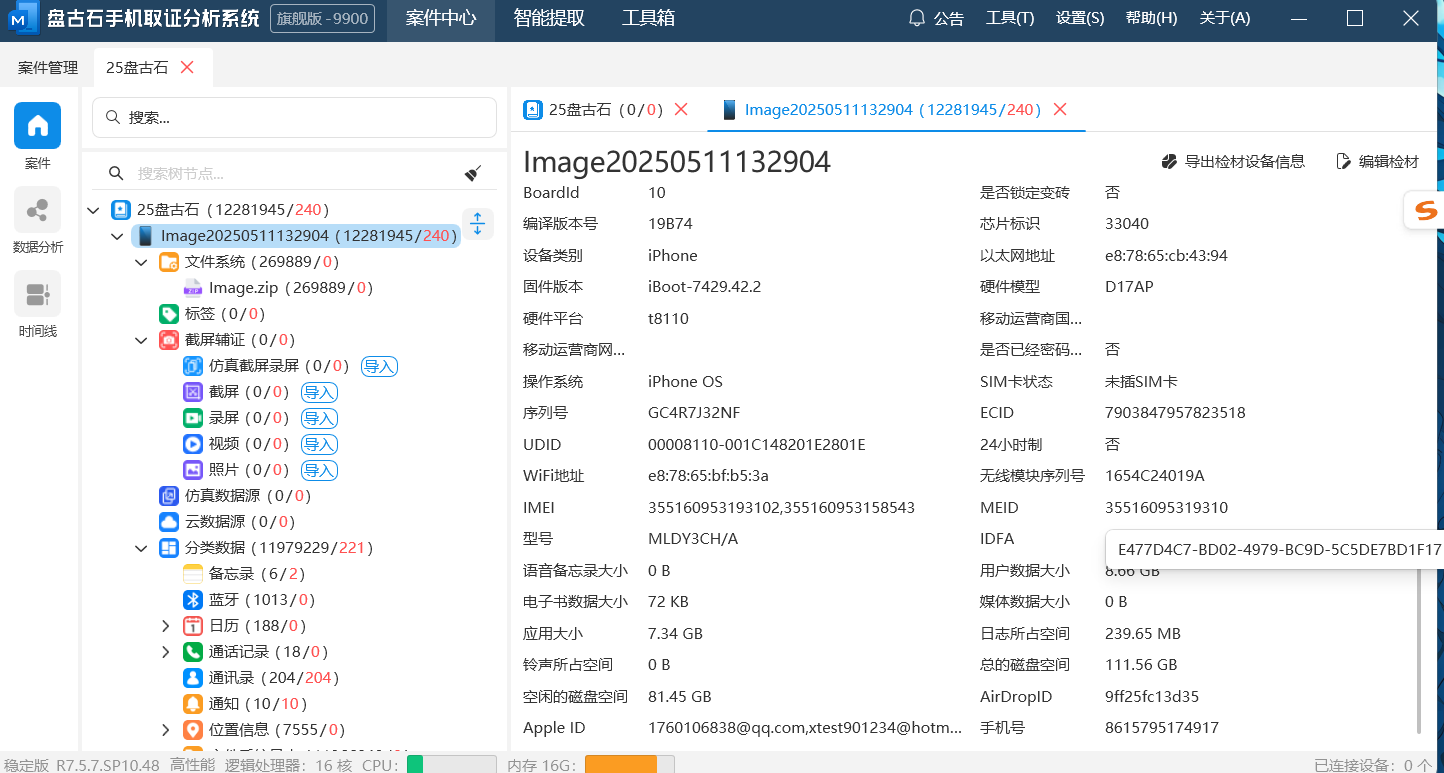Click the Sogou input method floating icon
Image resolution: width=1444 pixels, height=773 pixels.
coord(1425,210)
